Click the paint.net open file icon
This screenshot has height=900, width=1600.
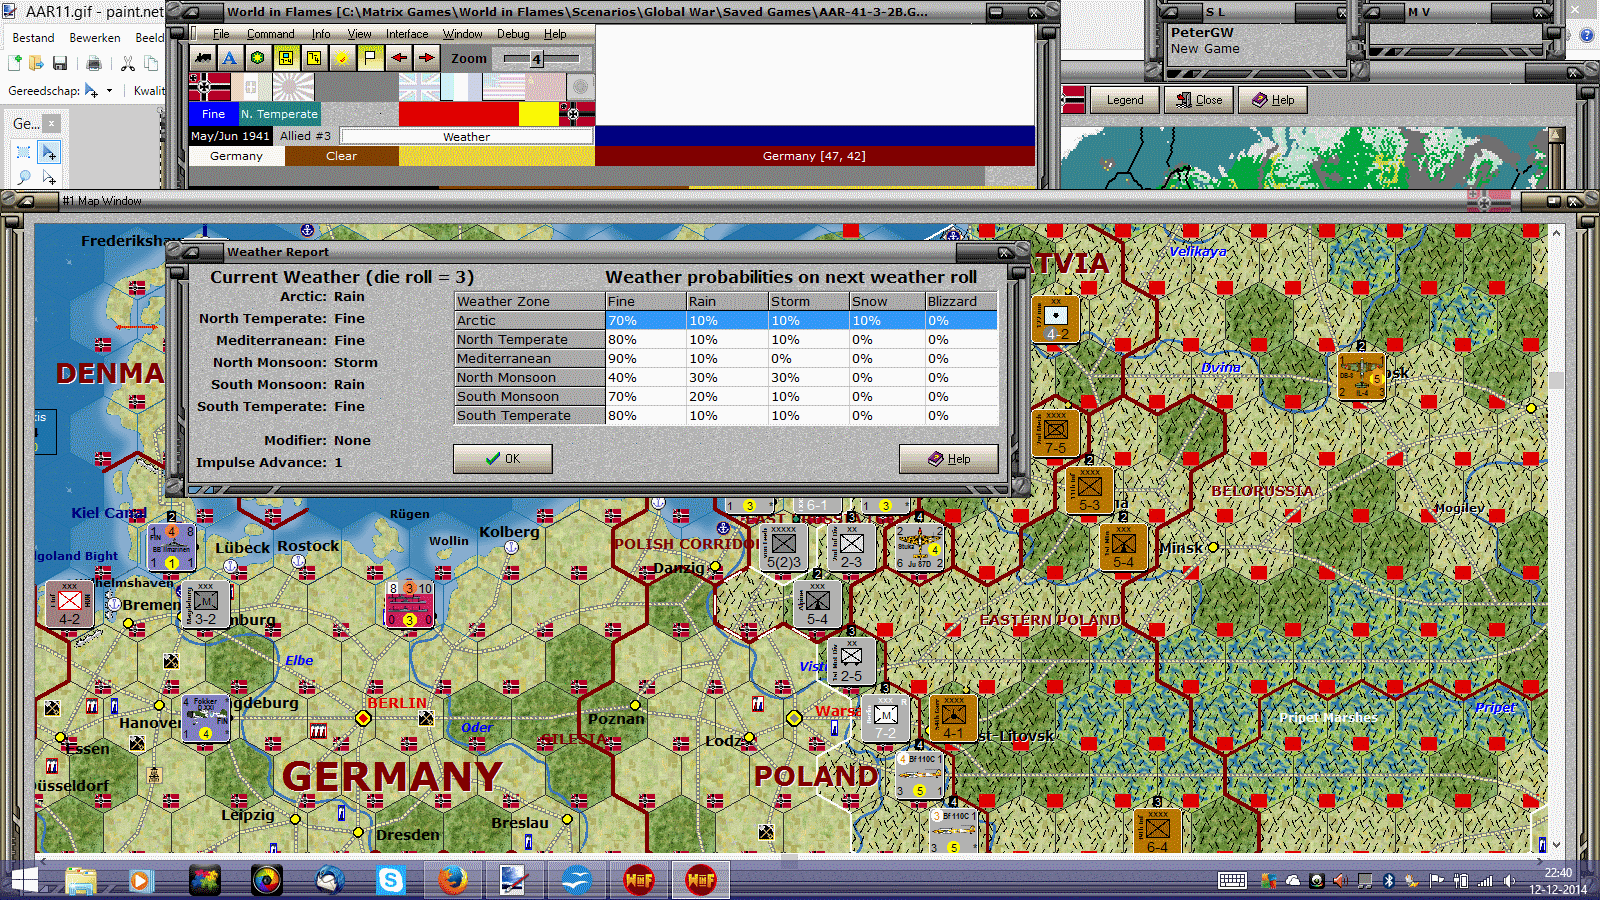36,63
